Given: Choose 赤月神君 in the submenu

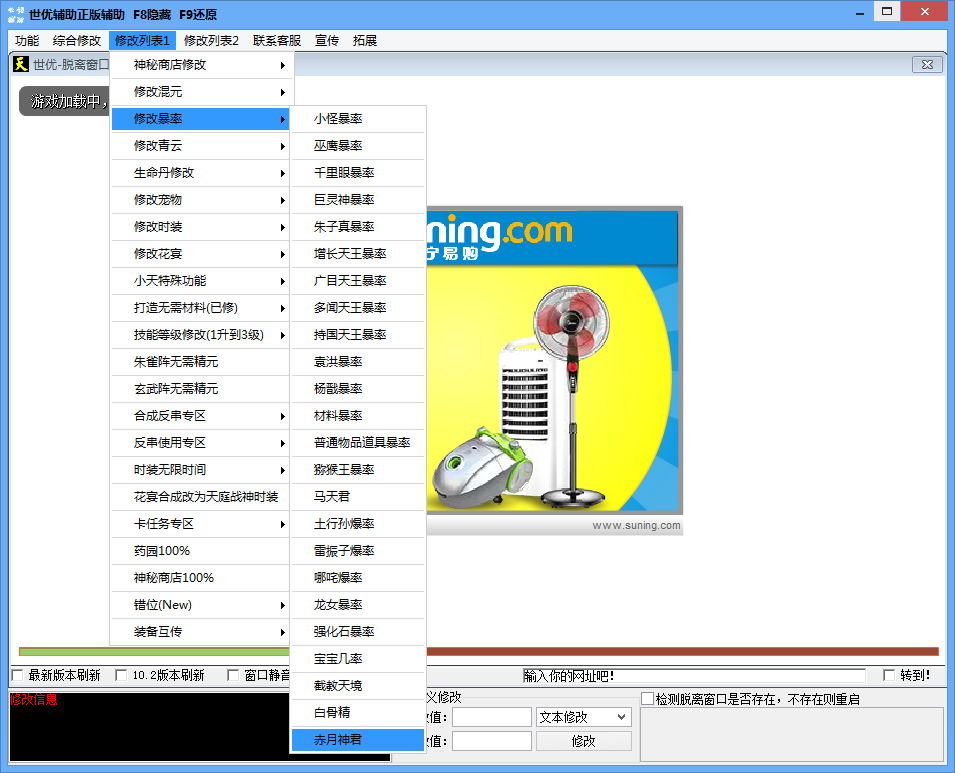Looking at the screenshot, I should [338, 740].
